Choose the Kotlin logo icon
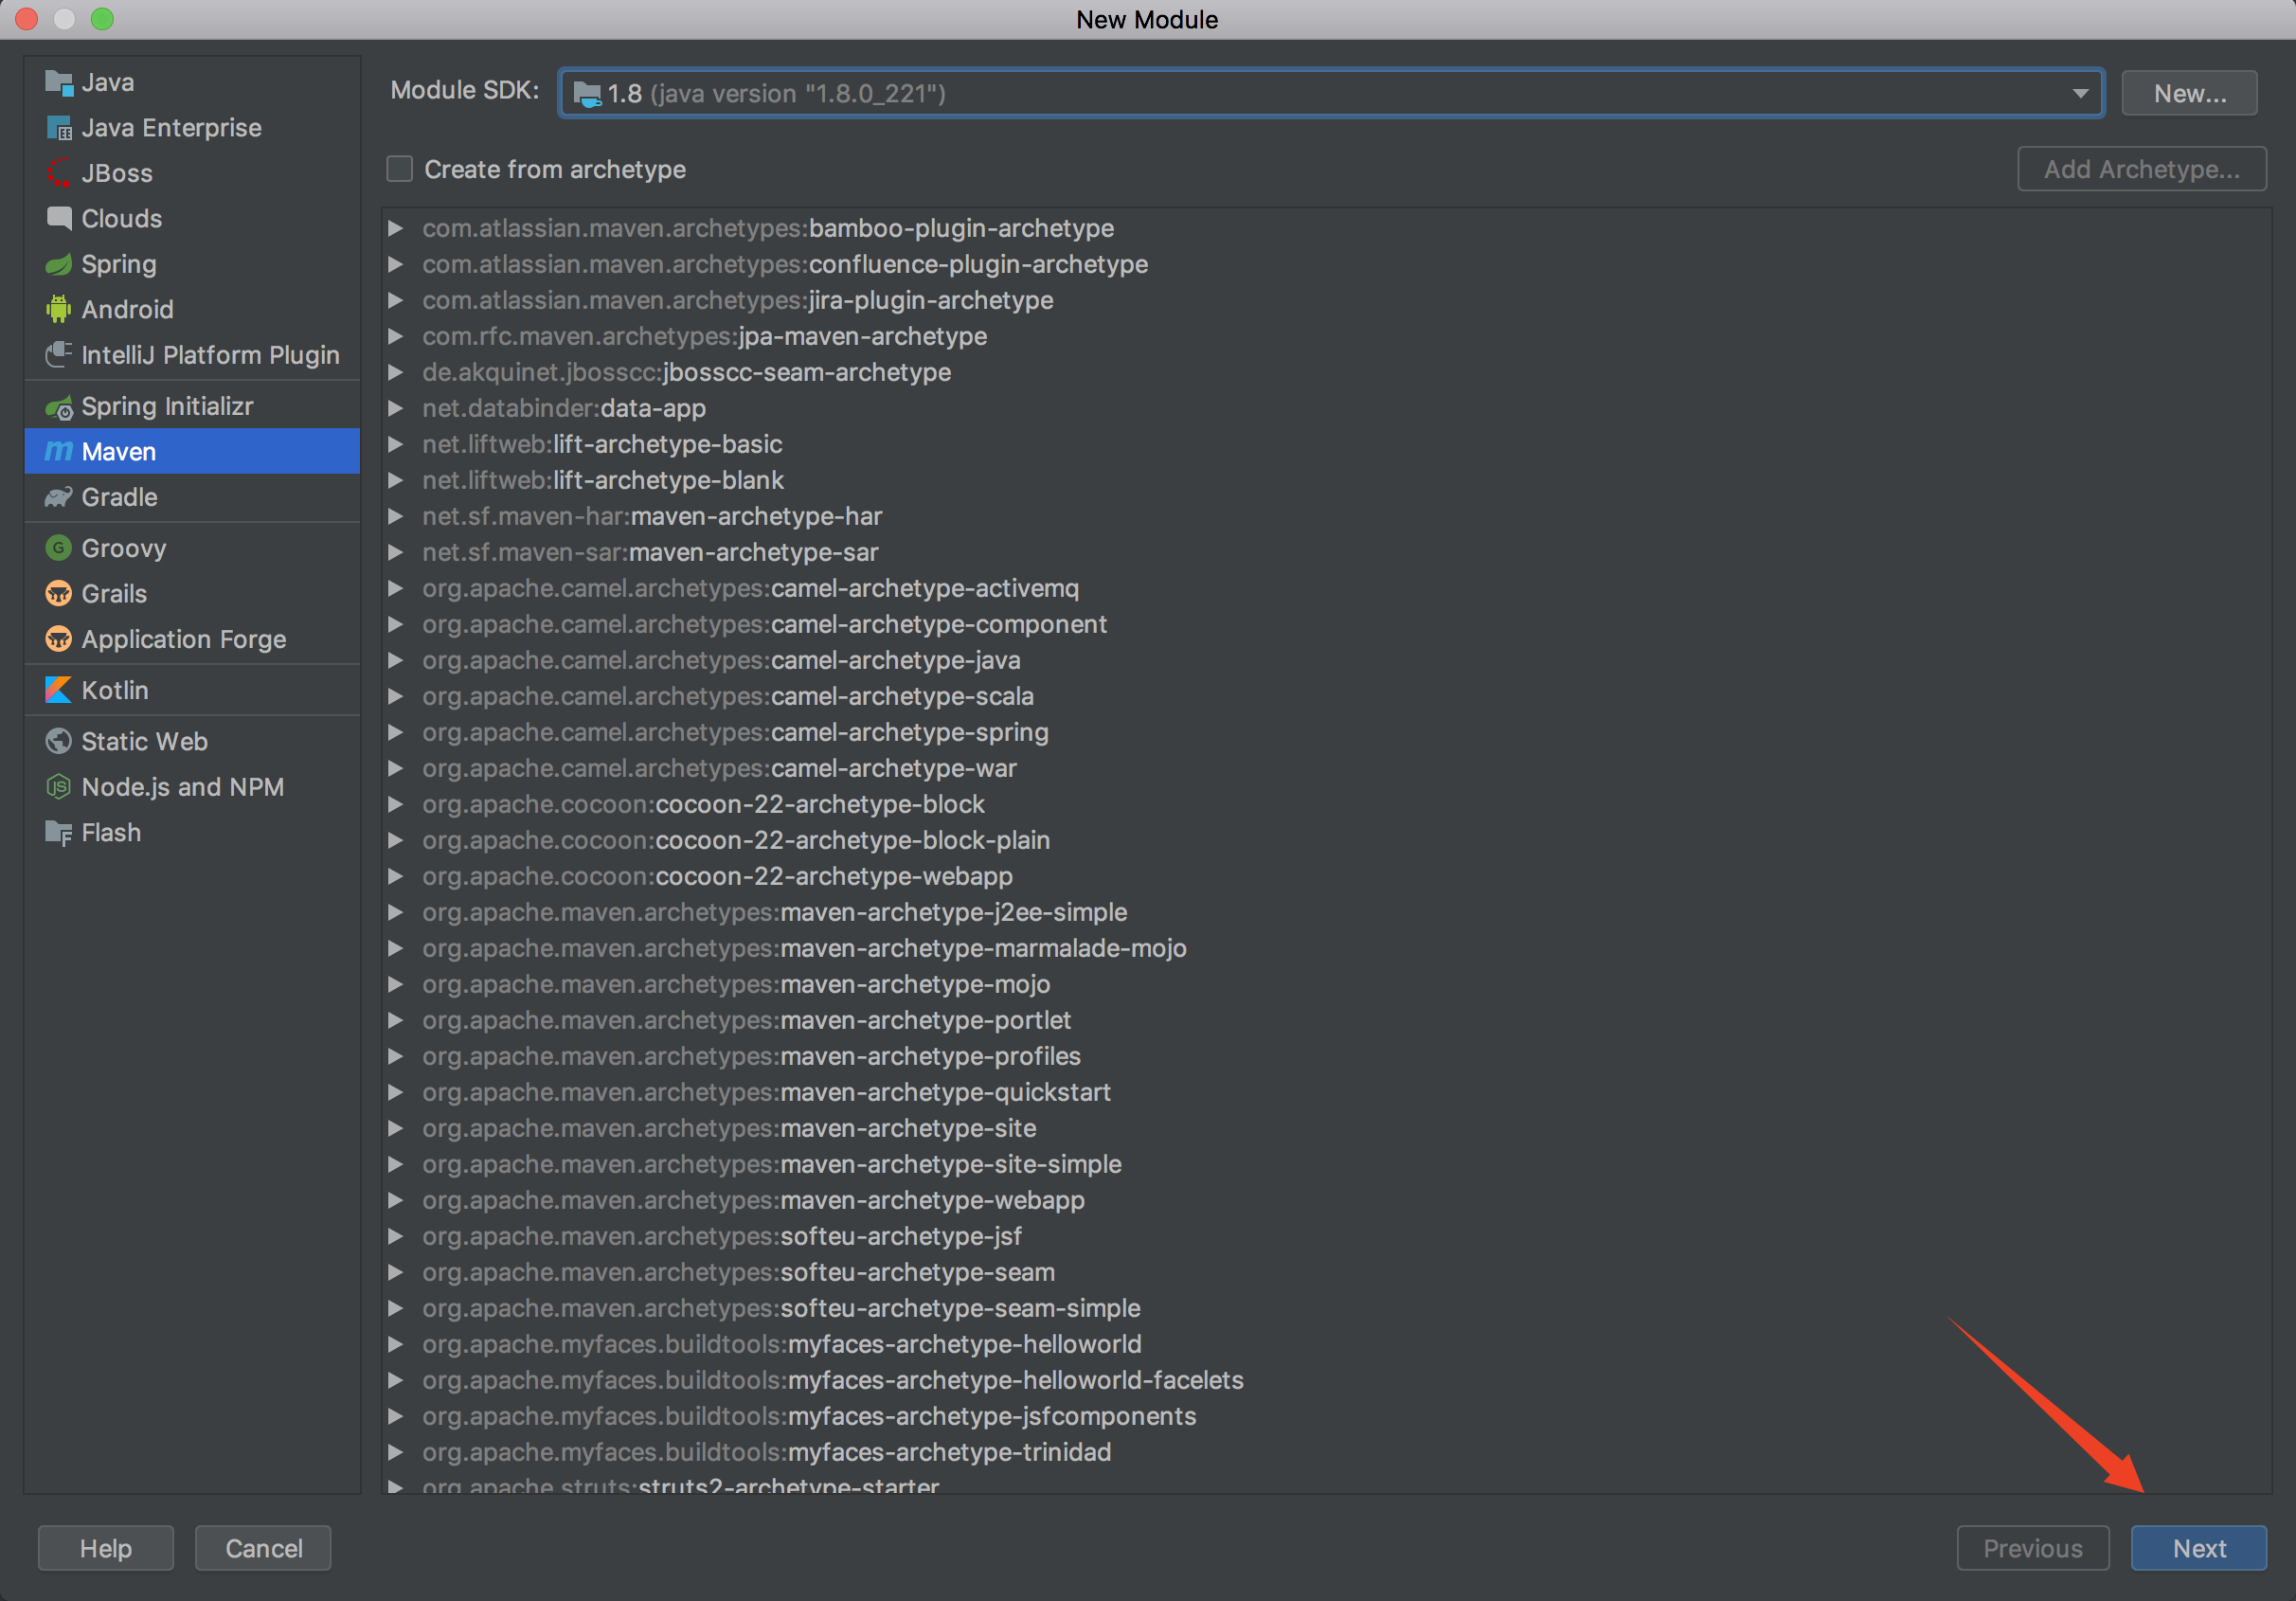This screenshot has width=2296, height=1601. 58,690
